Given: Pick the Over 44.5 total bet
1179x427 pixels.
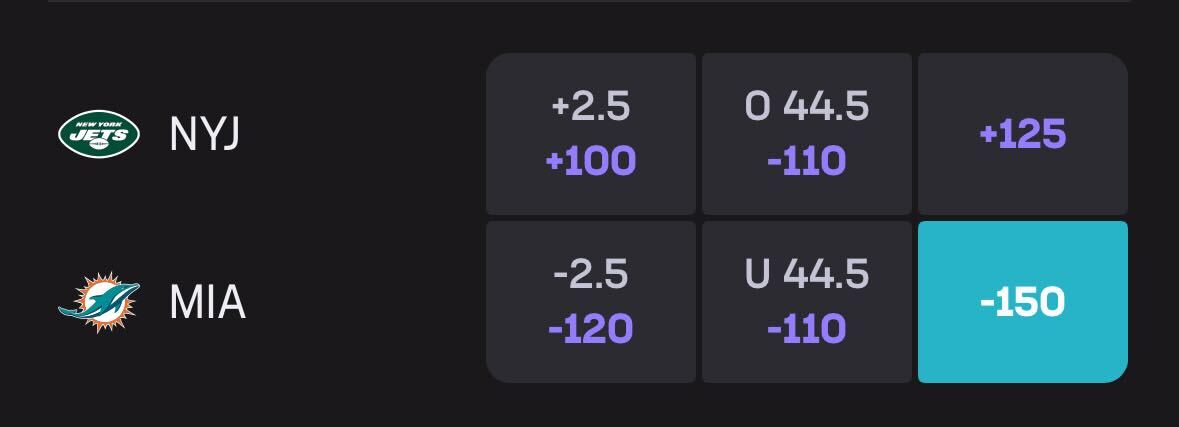Looking at the screenshot, I should [806, 134].
